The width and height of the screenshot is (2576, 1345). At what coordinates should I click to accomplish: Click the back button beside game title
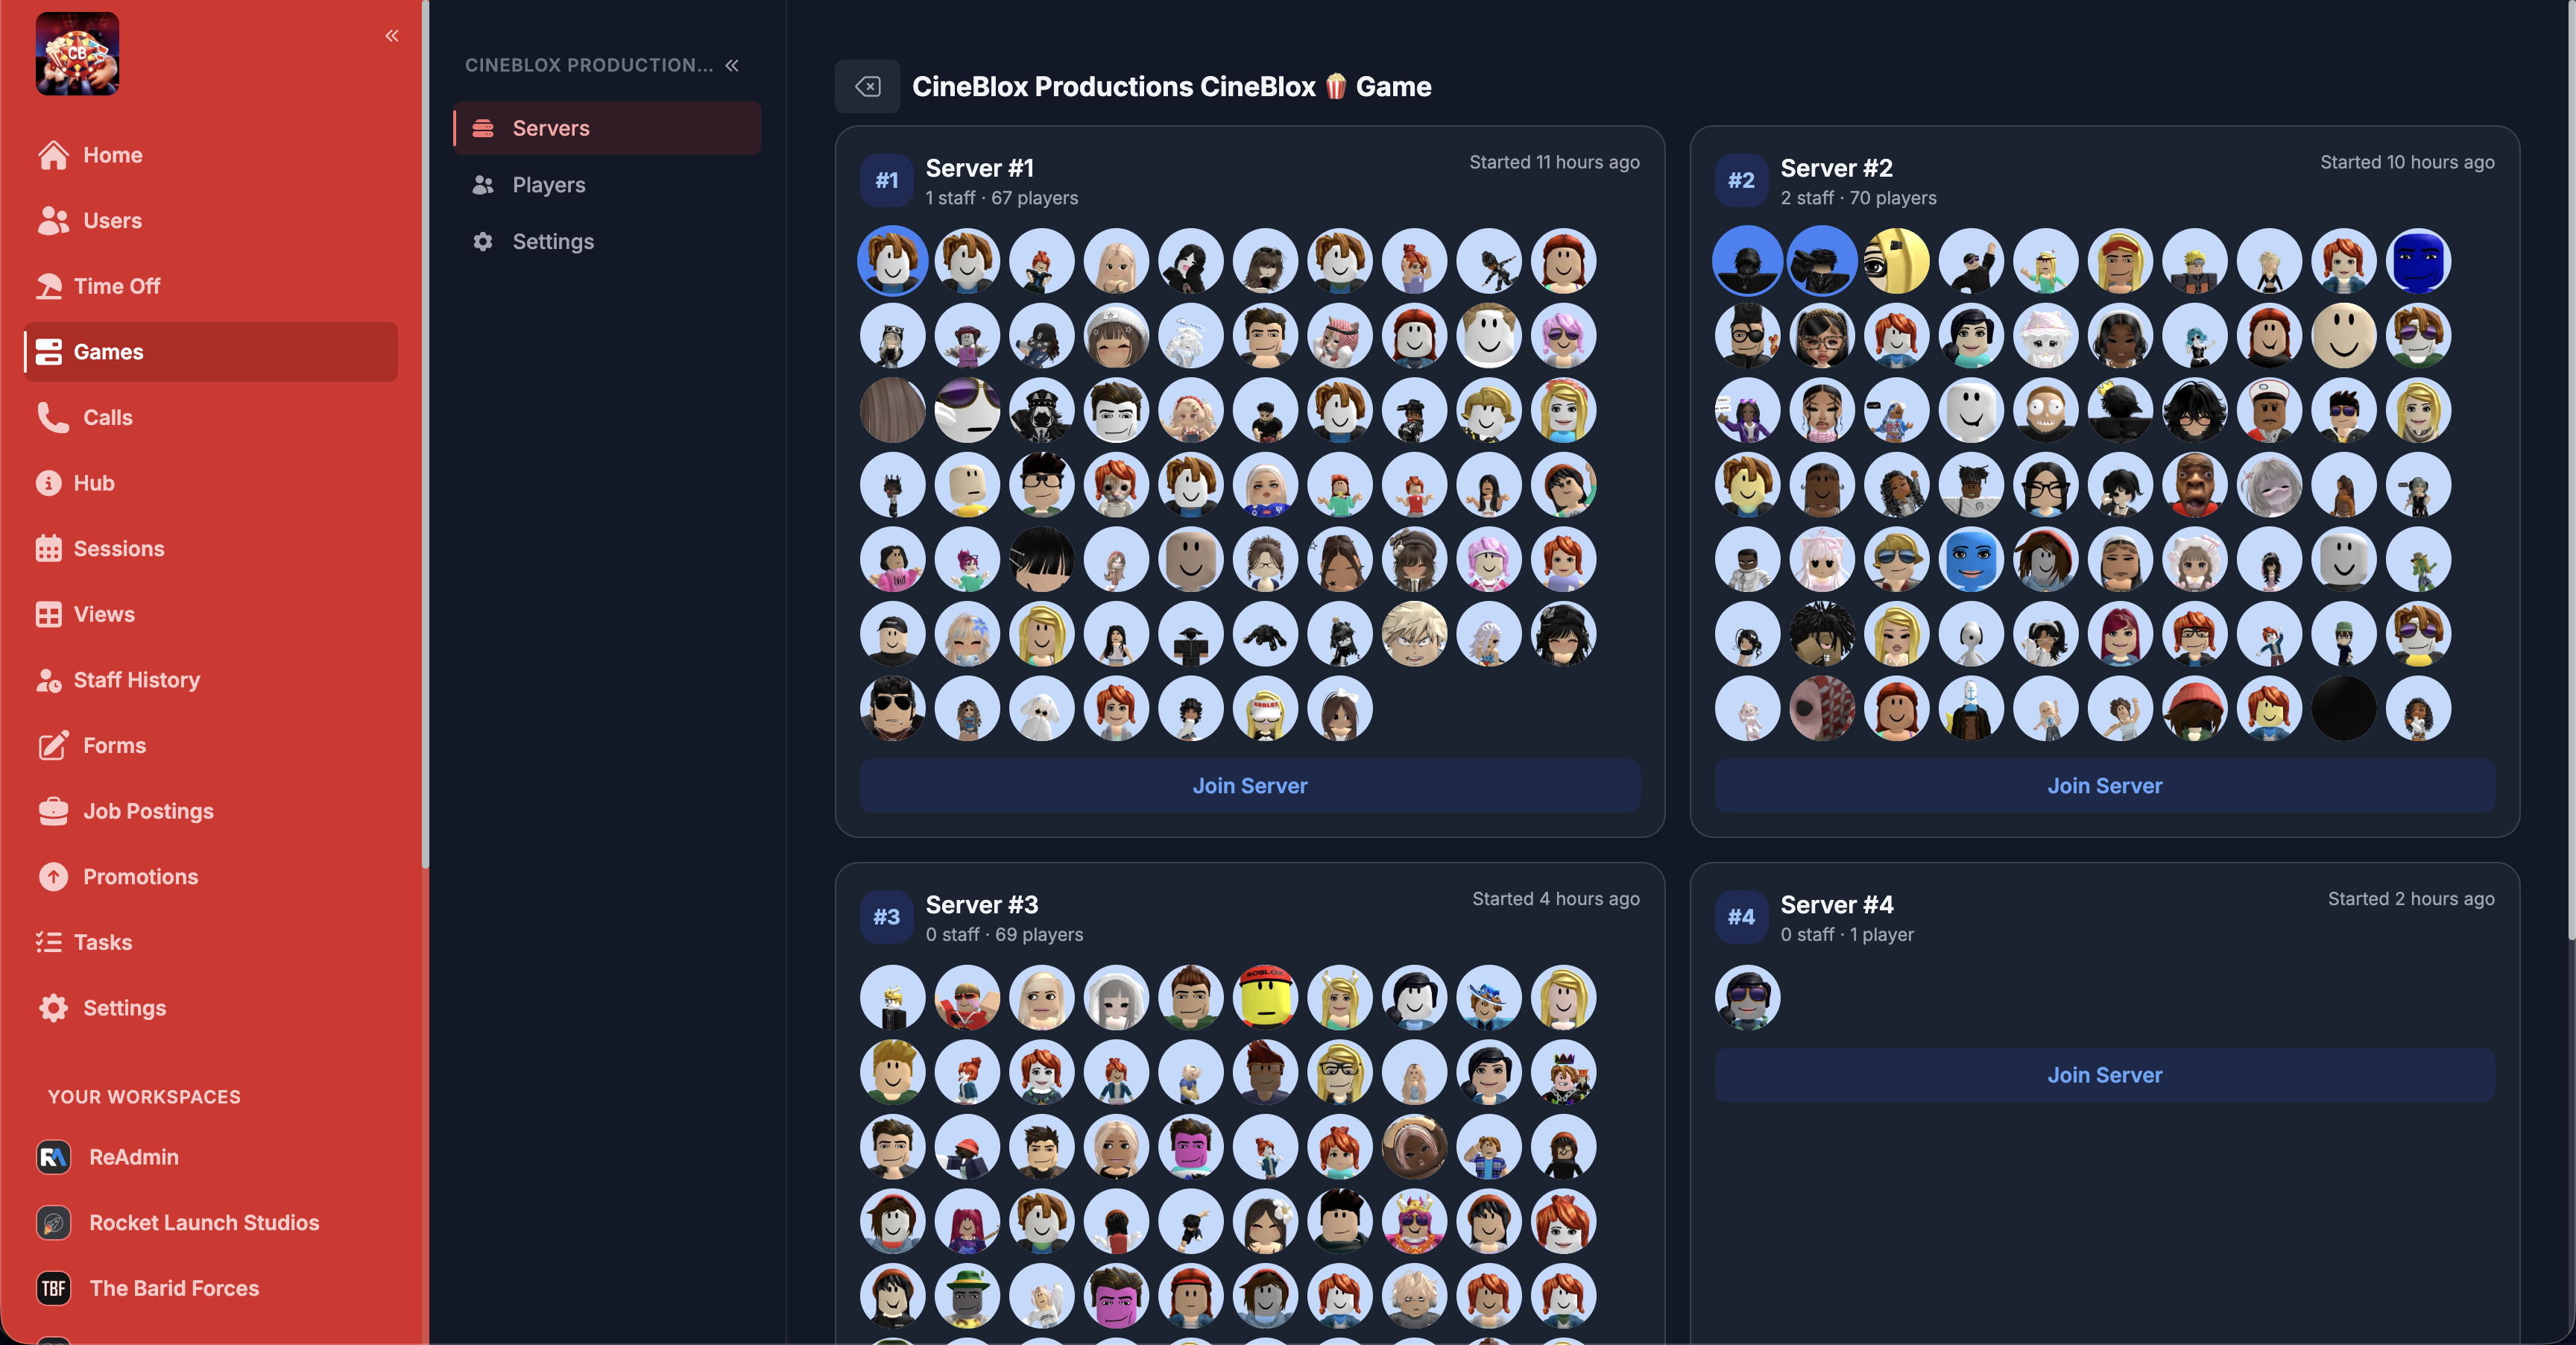(x=867, y=86)
